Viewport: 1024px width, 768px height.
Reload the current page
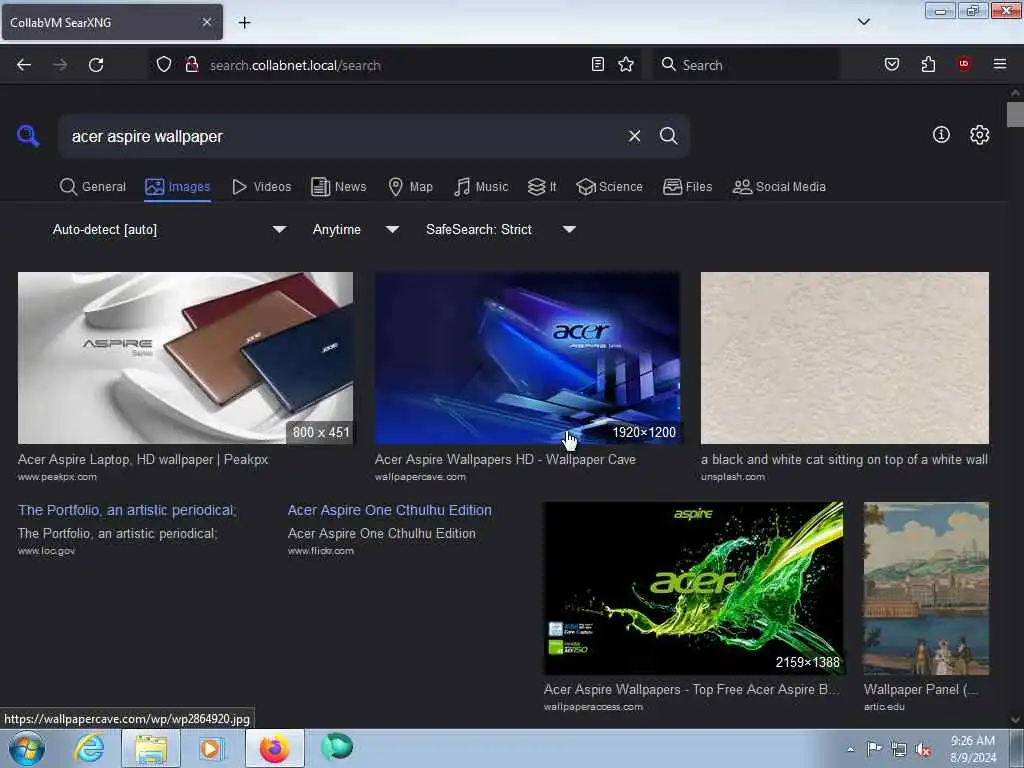[96, 65]
